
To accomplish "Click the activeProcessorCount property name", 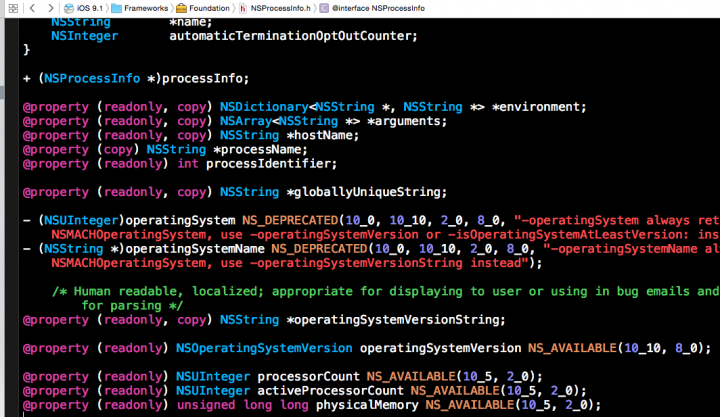I will click(x=330, y=391).
